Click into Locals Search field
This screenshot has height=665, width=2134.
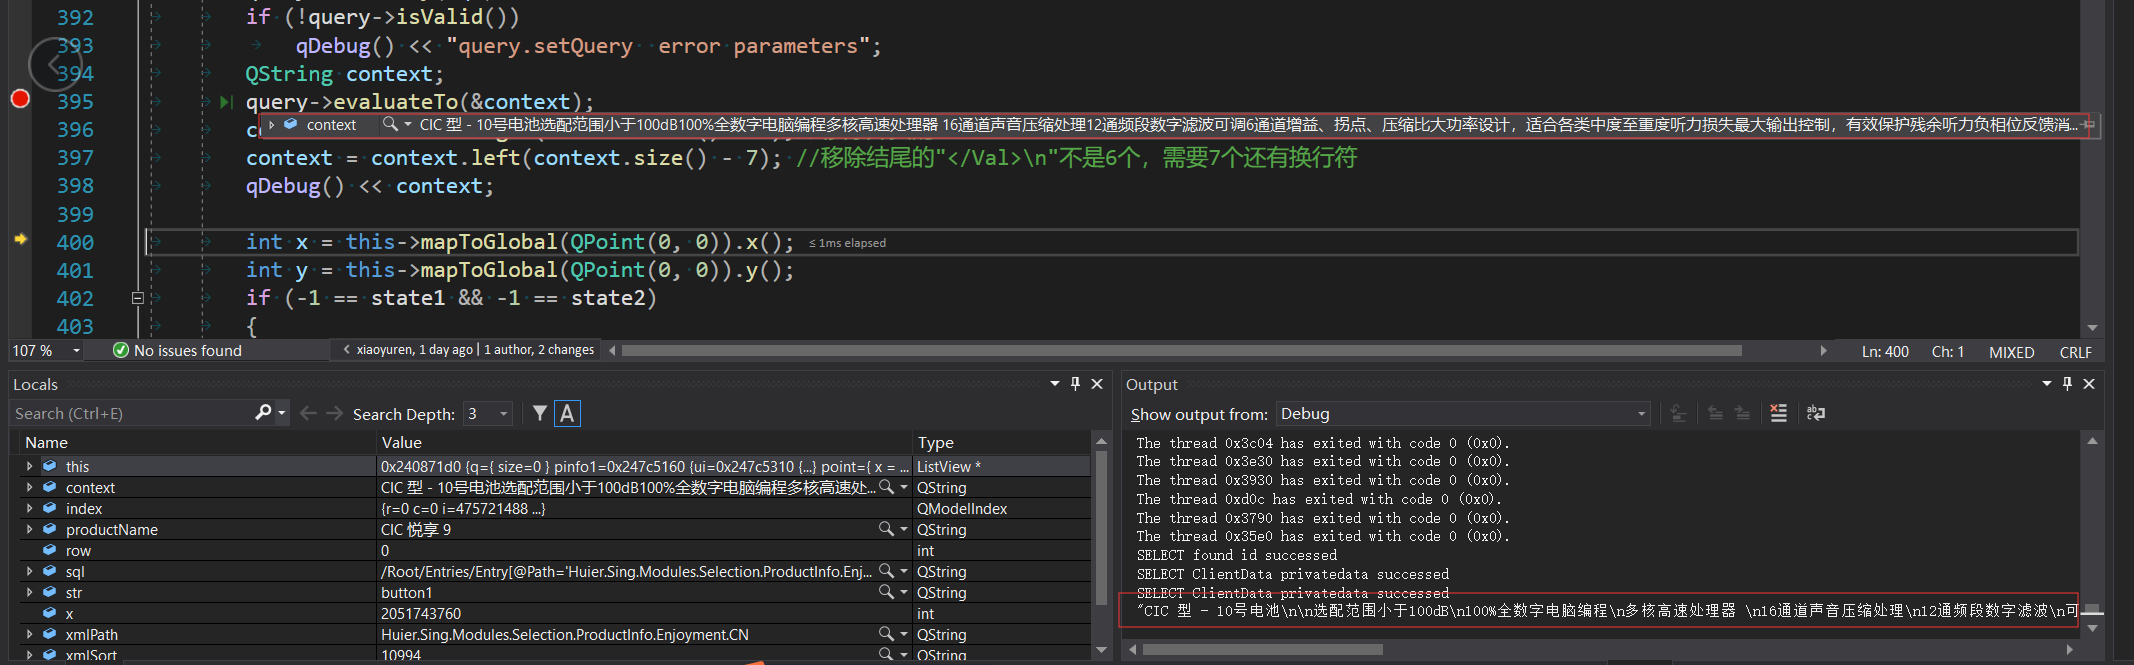coord(130,413)
